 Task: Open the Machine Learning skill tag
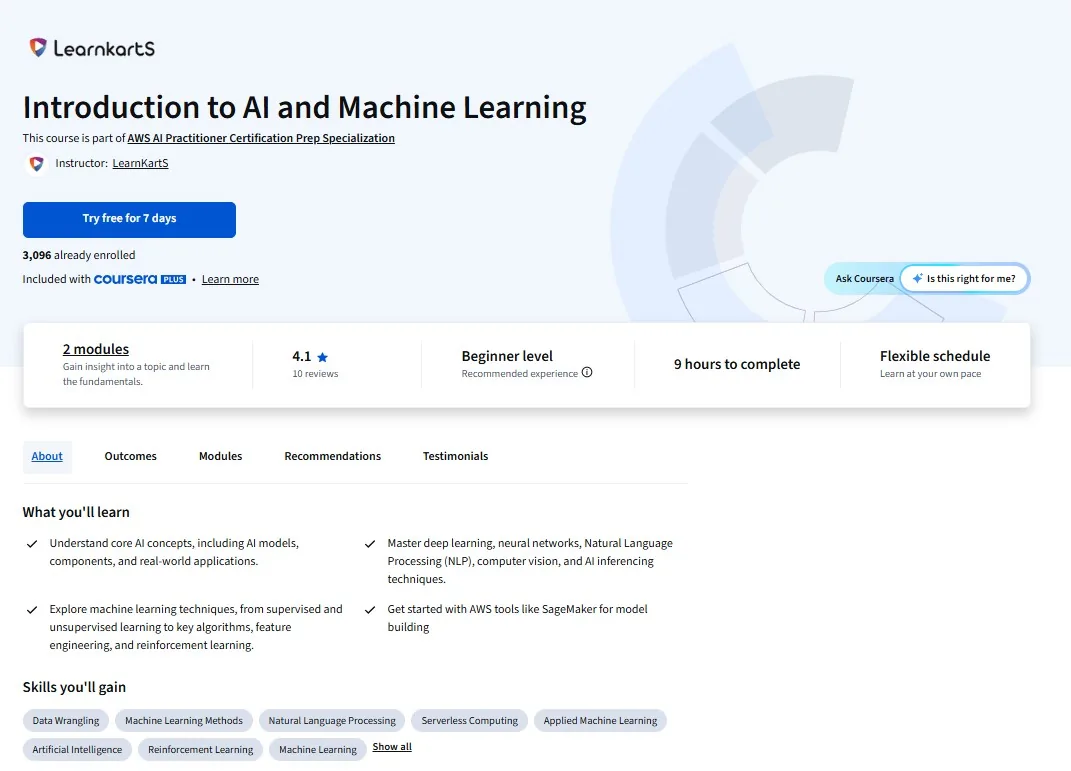[318, 749]
